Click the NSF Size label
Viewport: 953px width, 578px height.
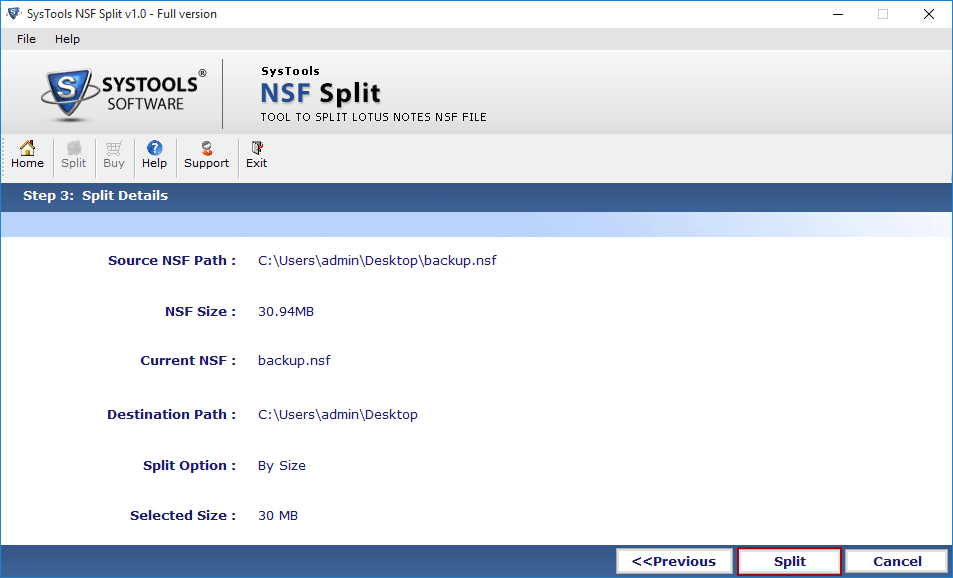[201, 312]
